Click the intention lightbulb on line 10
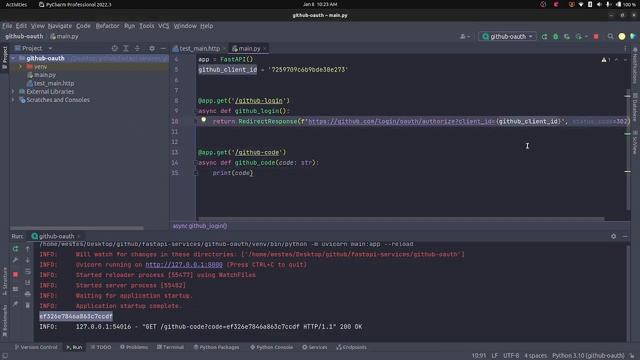 pos(203,120)
